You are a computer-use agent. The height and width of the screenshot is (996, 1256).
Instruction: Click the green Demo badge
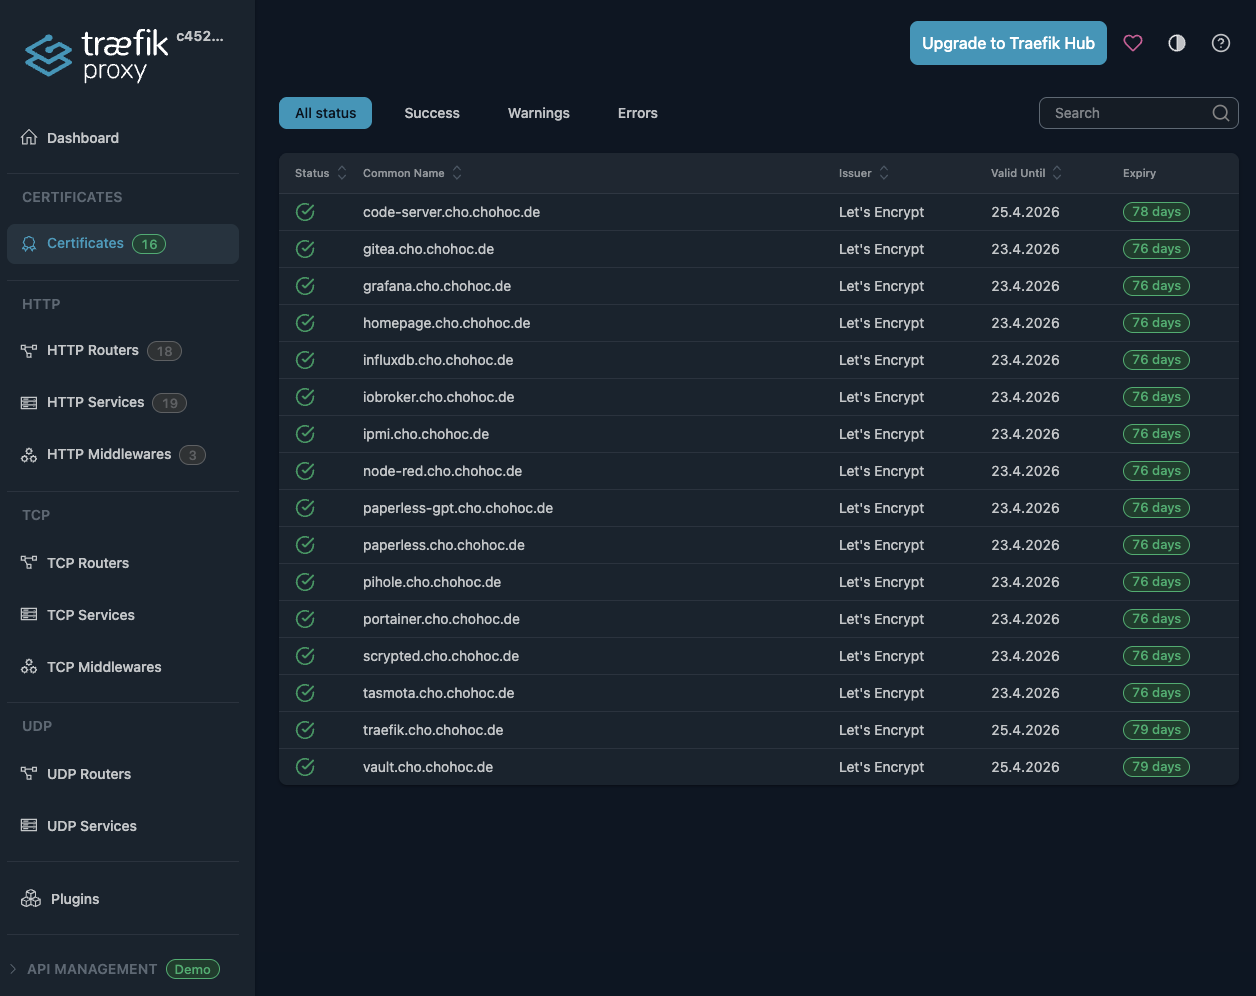tap(193, 969)
